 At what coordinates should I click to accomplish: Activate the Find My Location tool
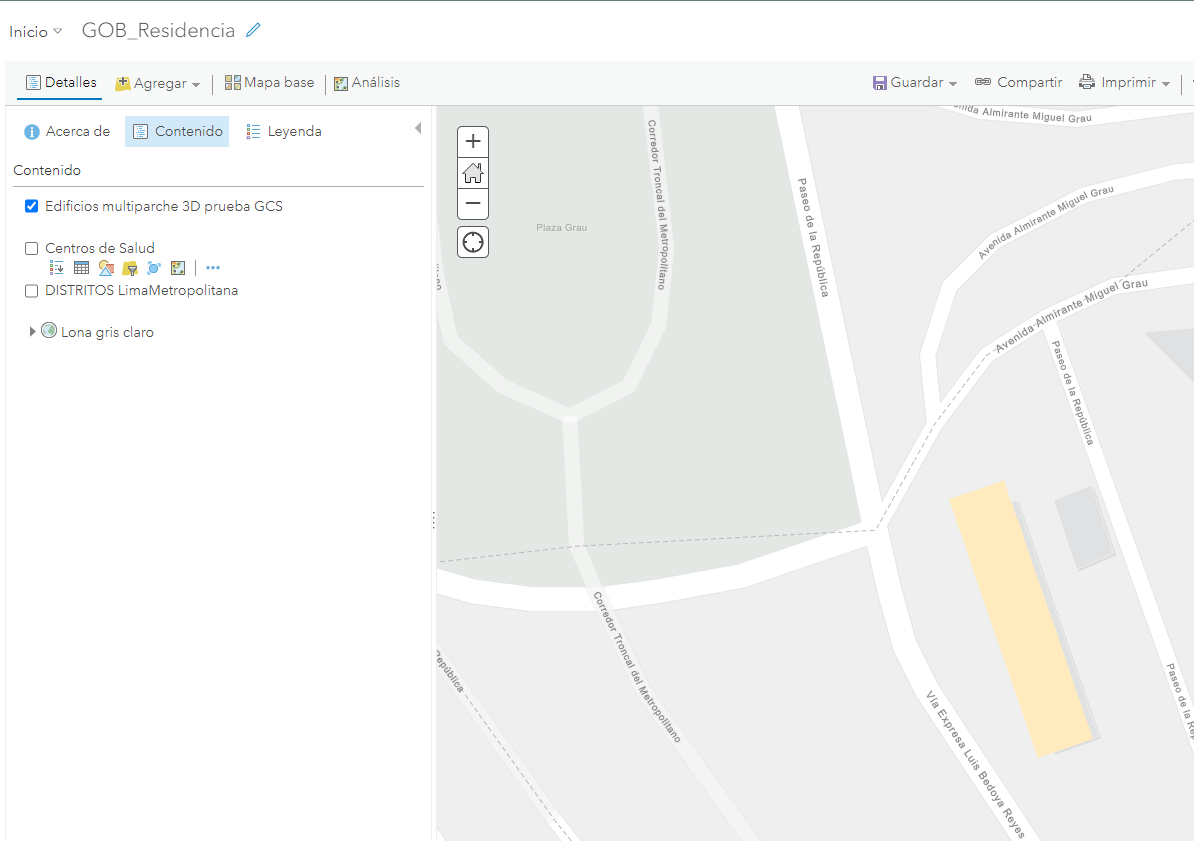(472, 241)
